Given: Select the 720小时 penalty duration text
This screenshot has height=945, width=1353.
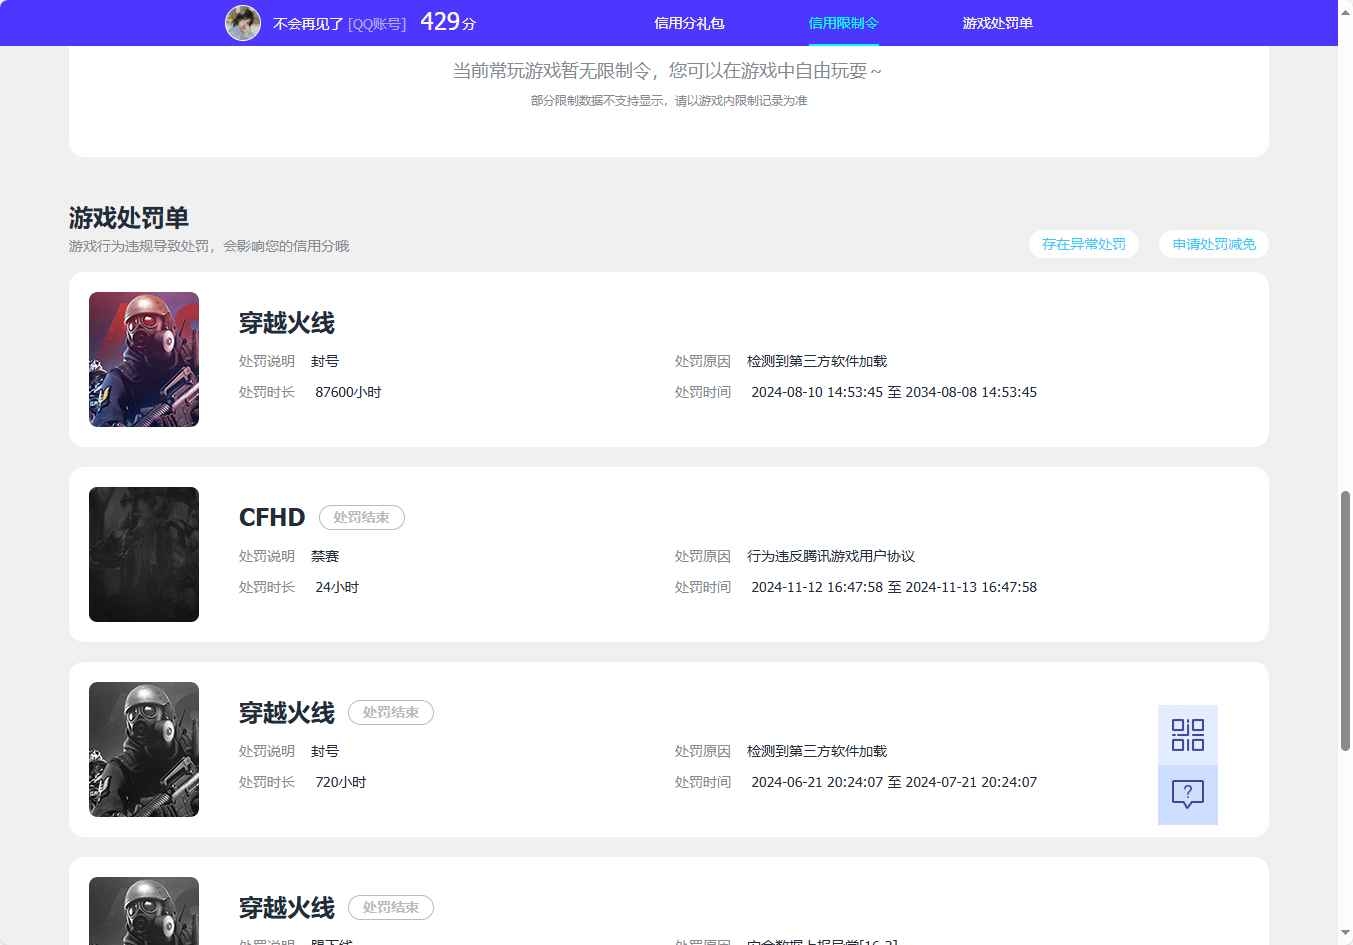Looking at the screenshot, I should [x=341, y=782].
